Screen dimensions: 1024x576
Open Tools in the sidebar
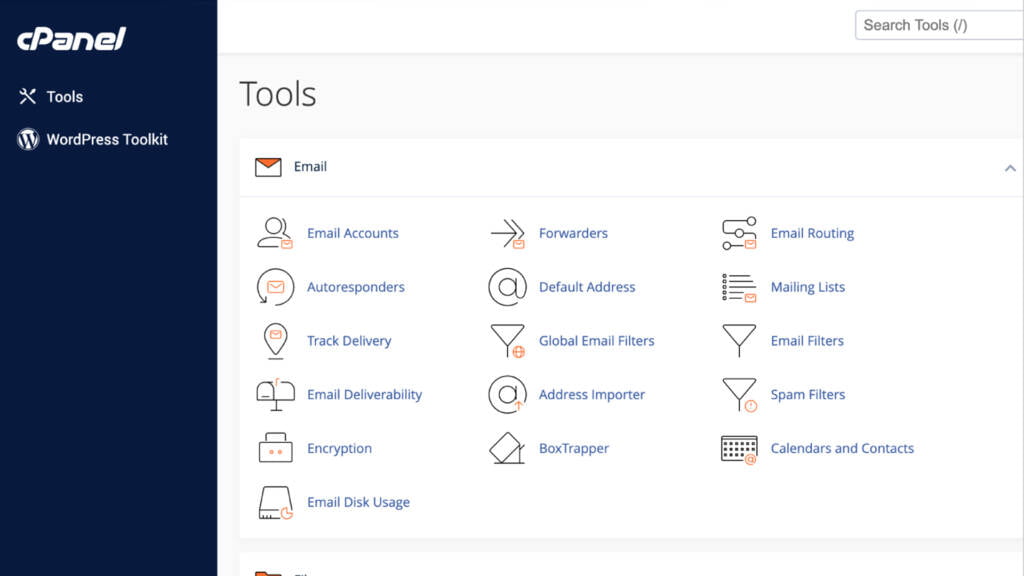(64, 97)
